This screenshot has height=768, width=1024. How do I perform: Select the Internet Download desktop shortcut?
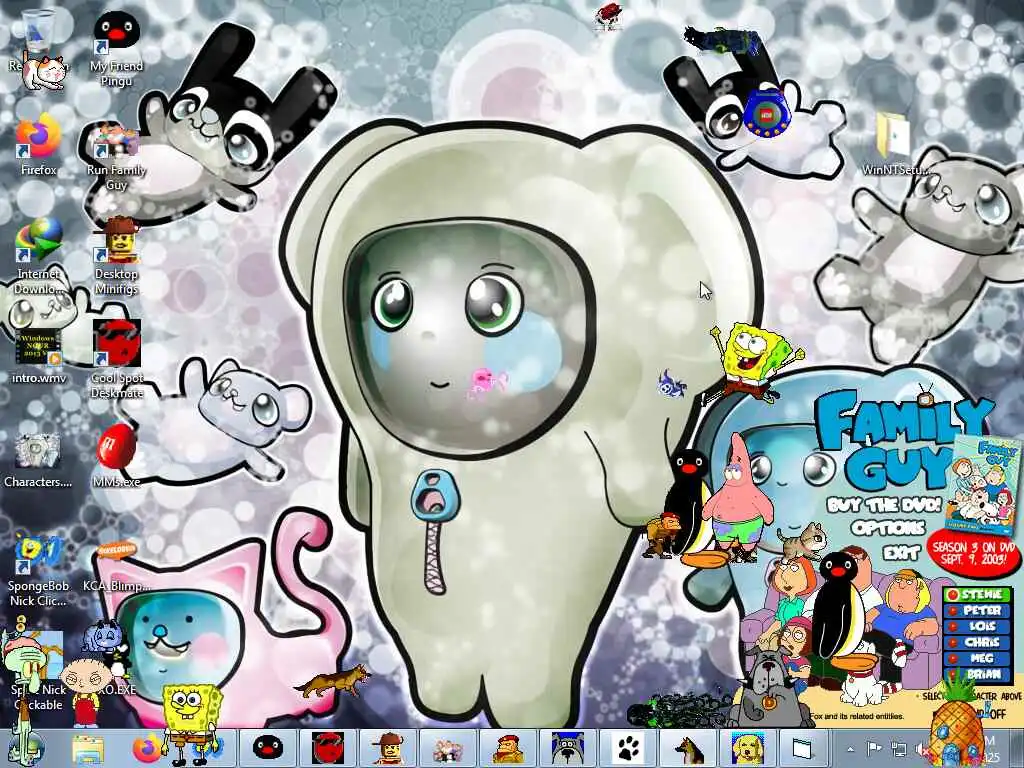point(39,257)
